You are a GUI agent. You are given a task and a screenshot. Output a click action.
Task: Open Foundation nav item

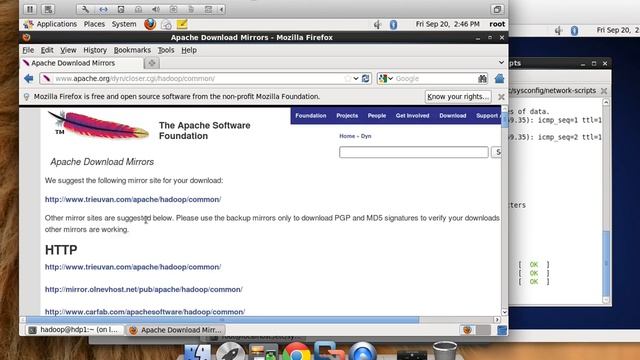311,116
